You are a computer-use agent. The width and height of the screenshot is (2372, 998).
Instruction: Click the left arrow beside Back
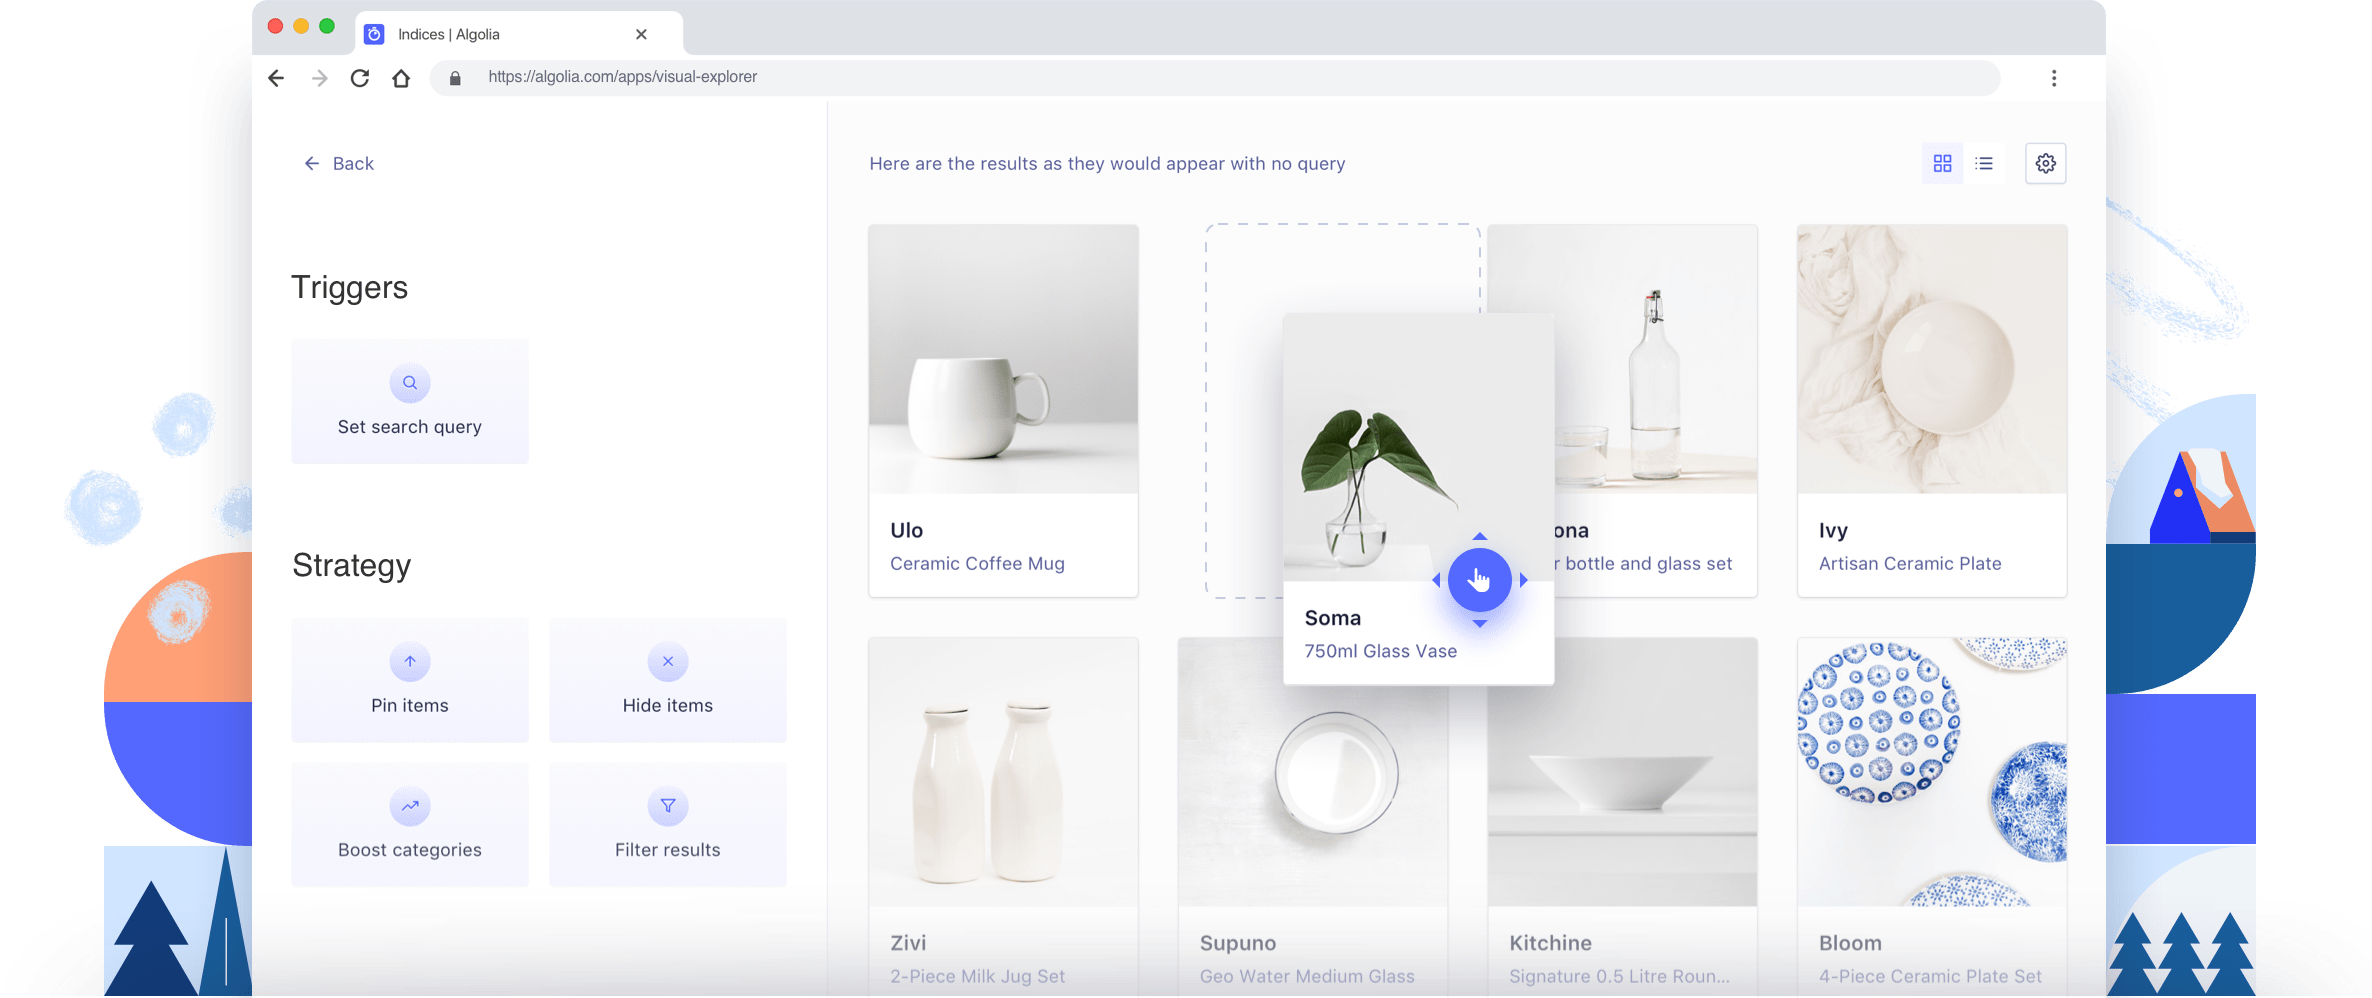pos(312,163)
